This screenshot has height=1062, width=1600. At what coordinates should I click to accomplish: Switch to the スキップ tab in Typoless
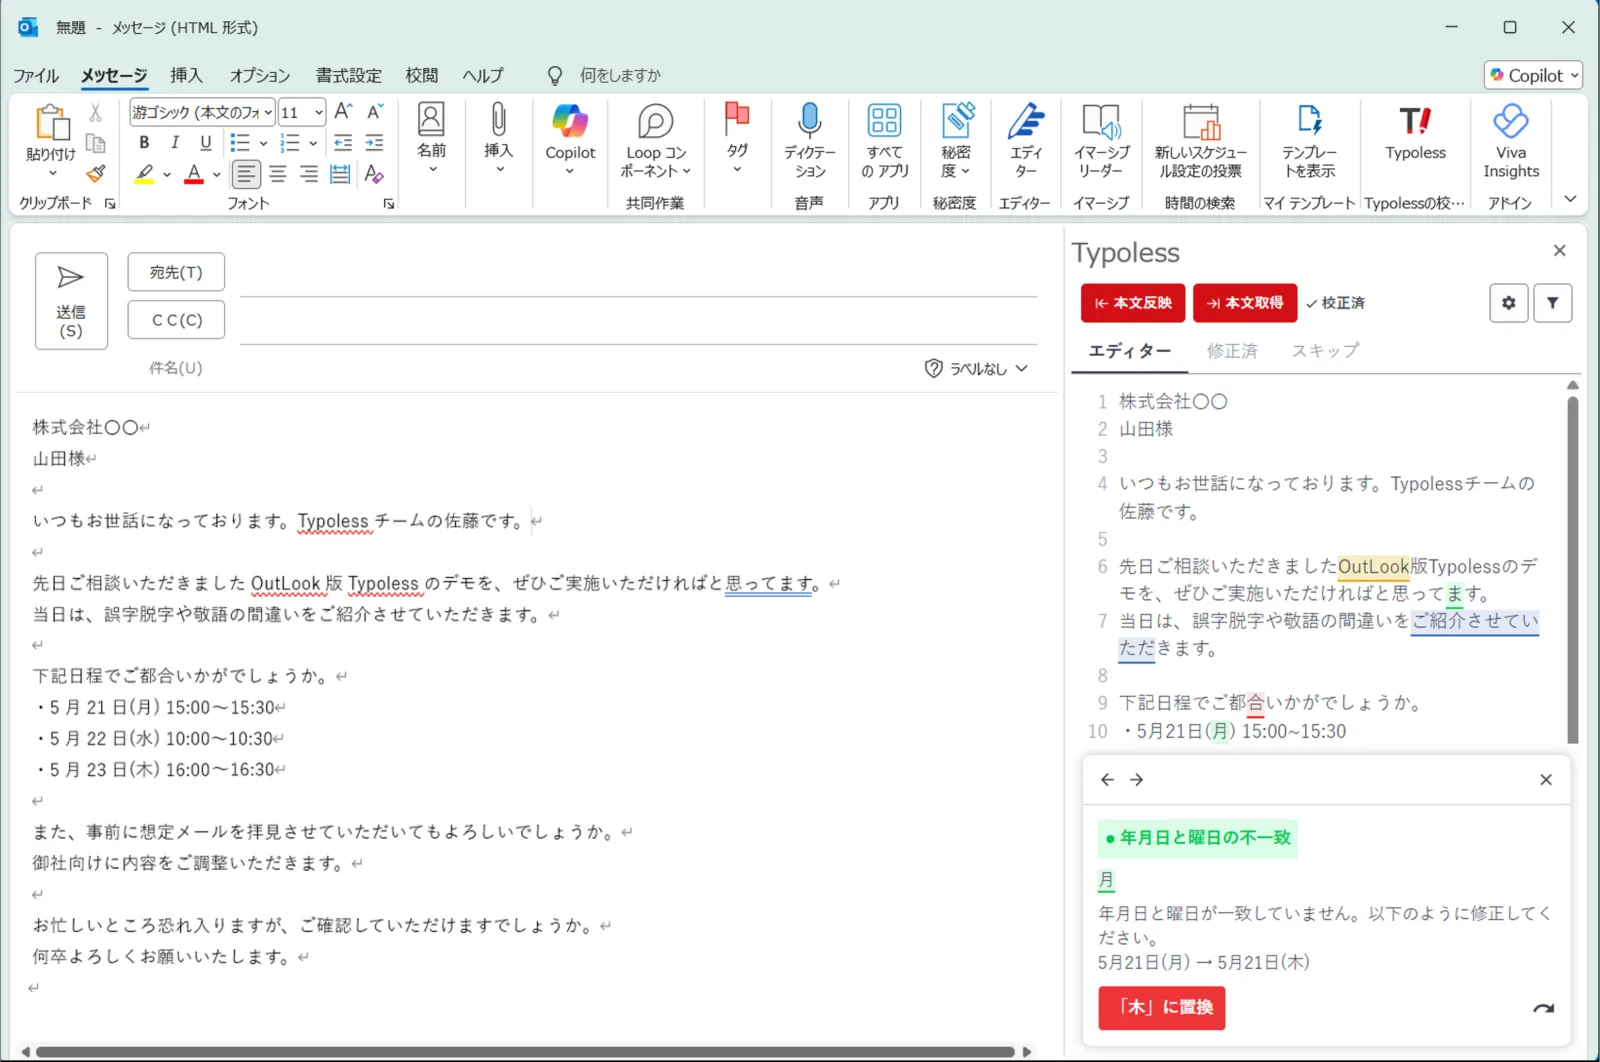[x=1324, y=351]
